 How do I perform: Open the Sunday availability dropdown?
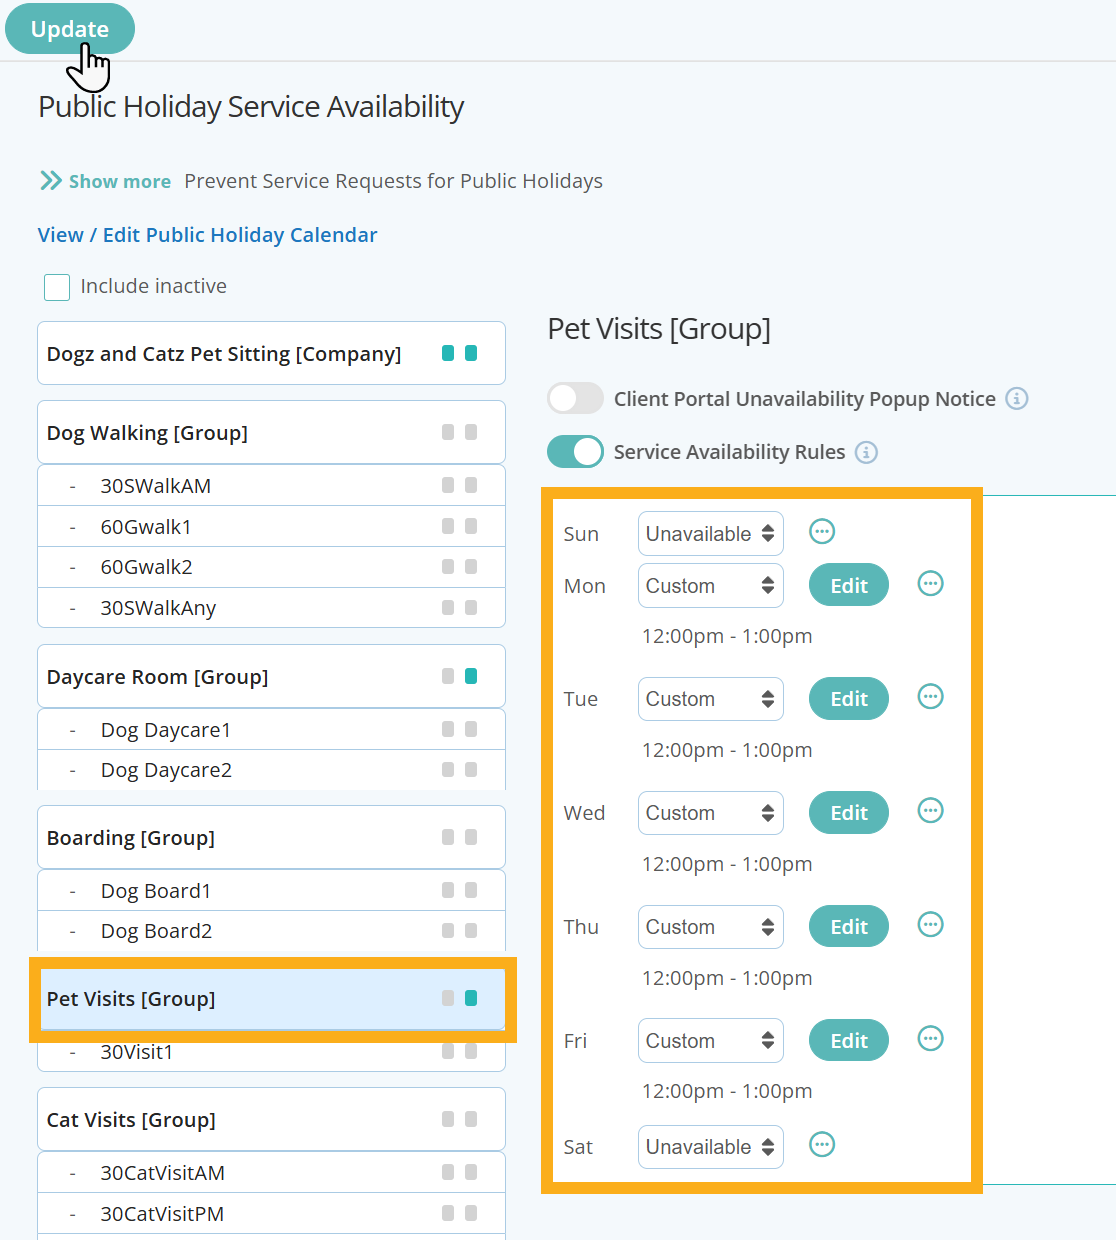pos(710,533)
